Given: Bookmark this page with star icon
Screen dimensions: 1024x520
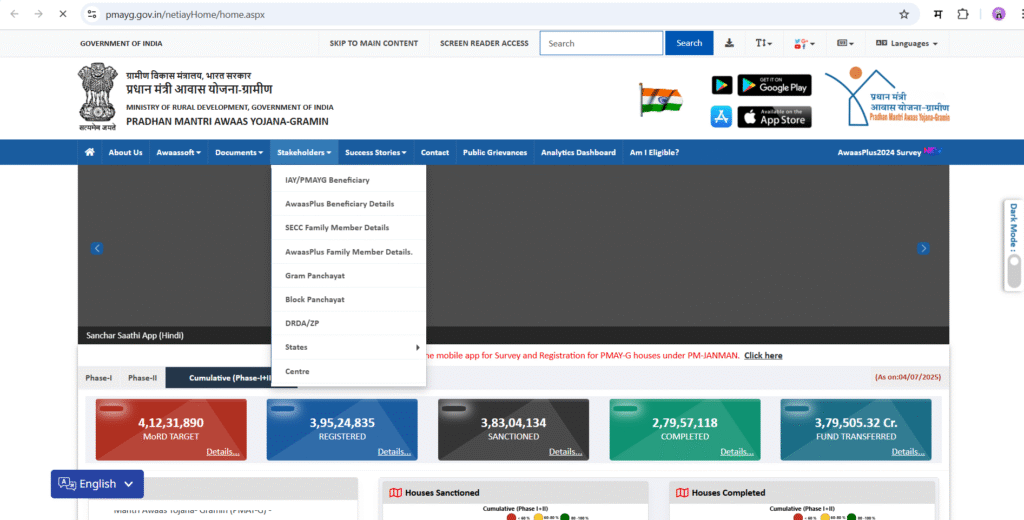Looking at the screenshot, I should pos(904,14).
